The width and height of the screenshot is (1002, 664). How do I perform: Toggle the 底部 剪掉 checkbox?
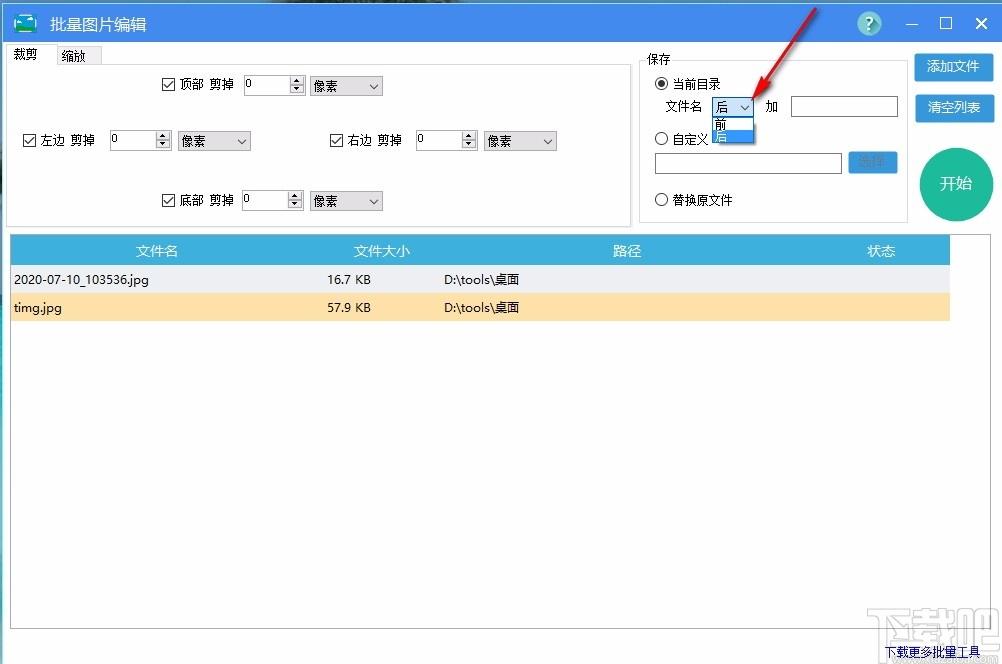168,200
